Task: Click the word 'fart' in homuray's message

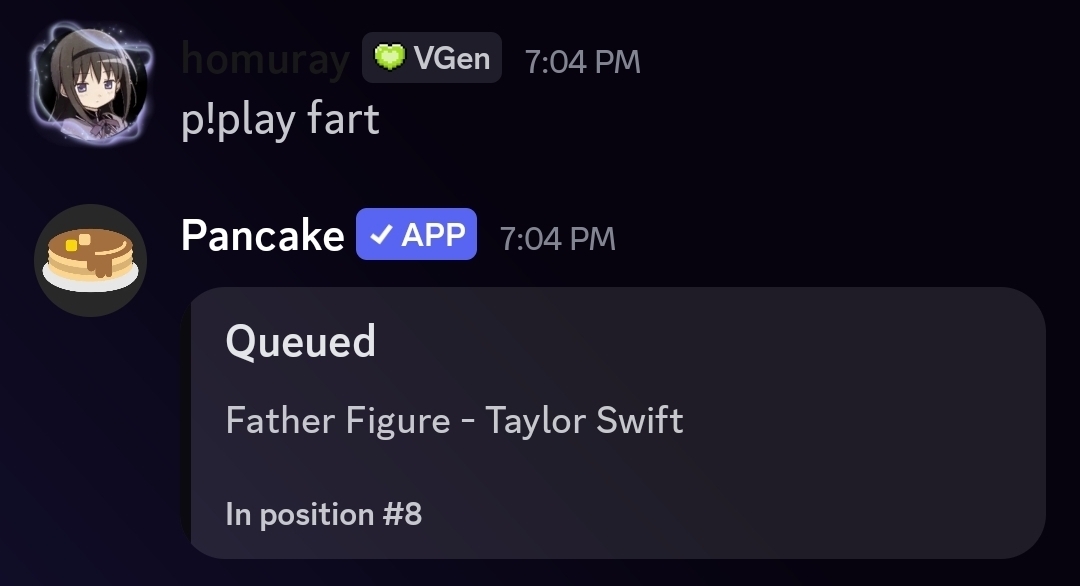Action: point(343,120)
